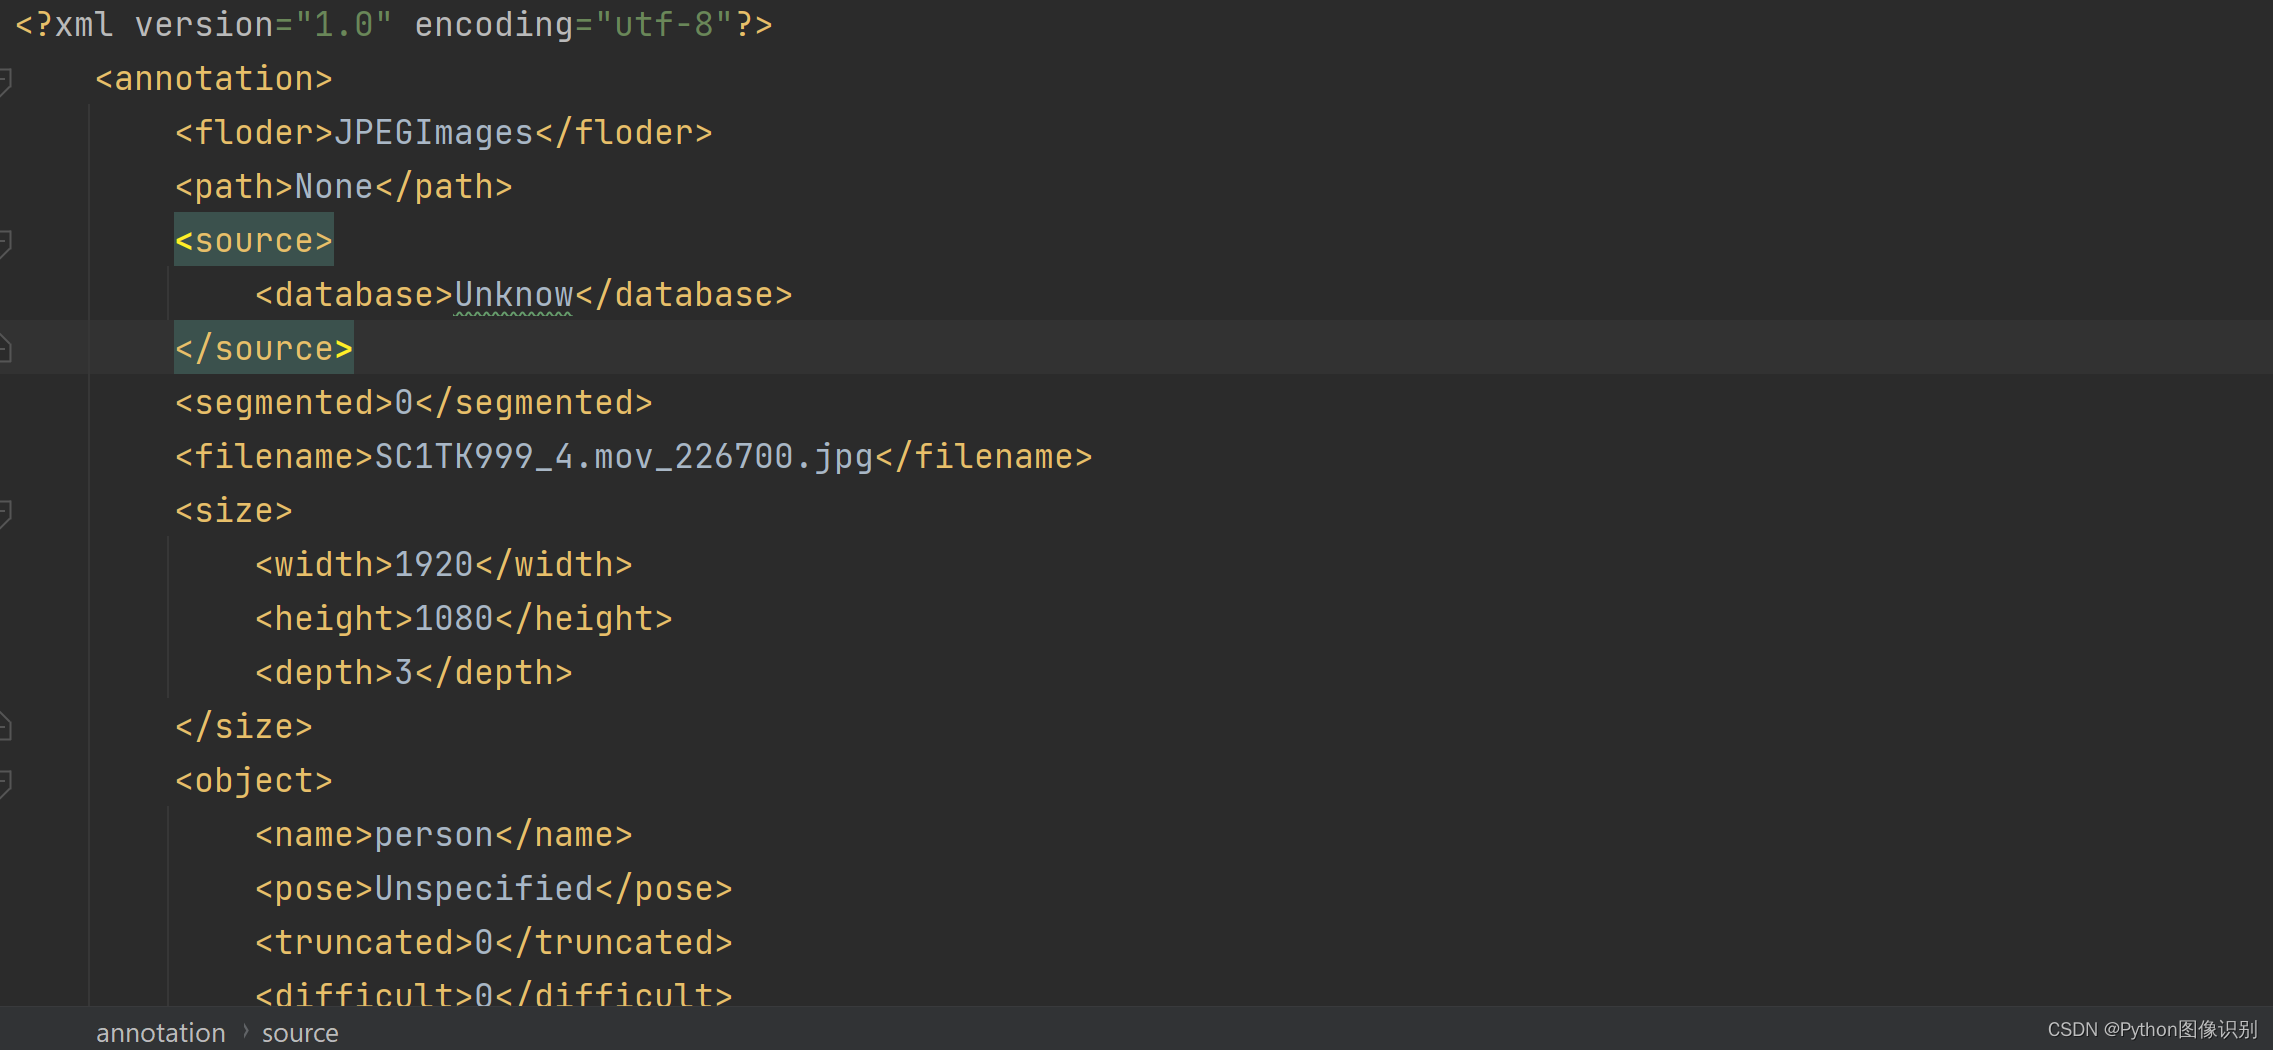Collapse the annotation tag fold marker
Viewport: 2273px width, 1050px height.
pos(5,80)
